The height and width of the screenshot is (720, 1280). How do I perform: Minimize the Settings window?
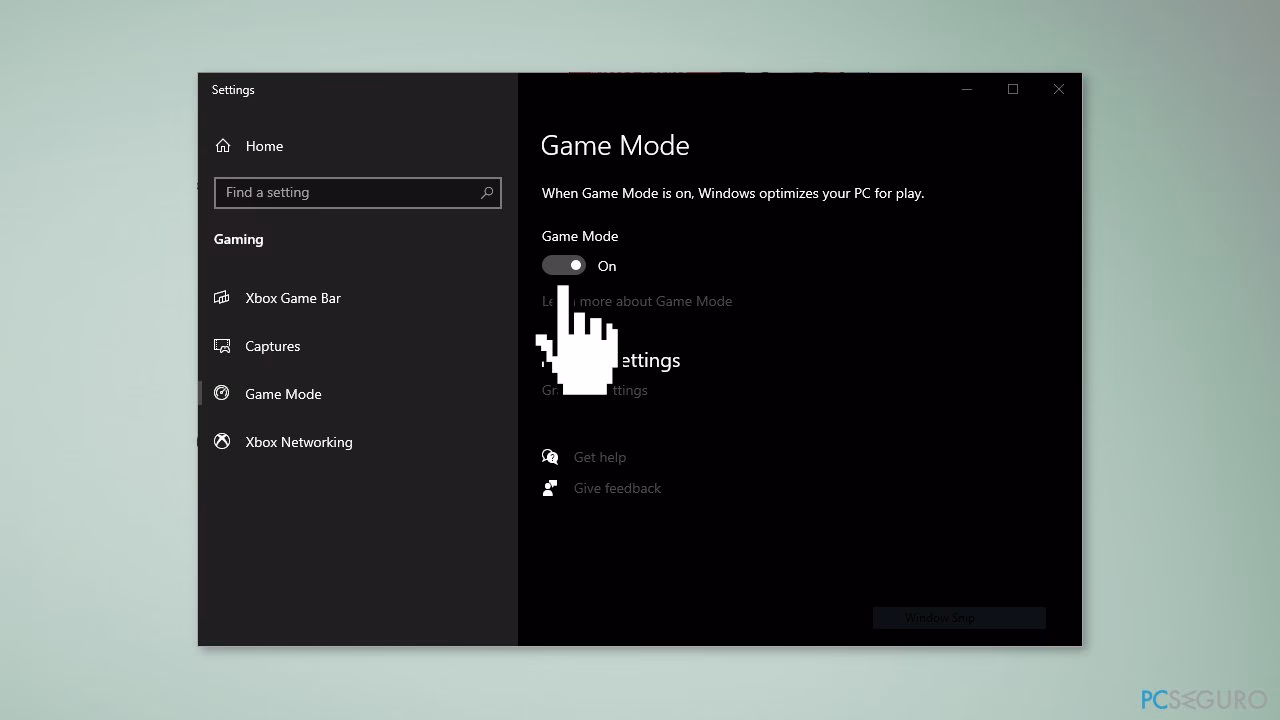(967, 89)
